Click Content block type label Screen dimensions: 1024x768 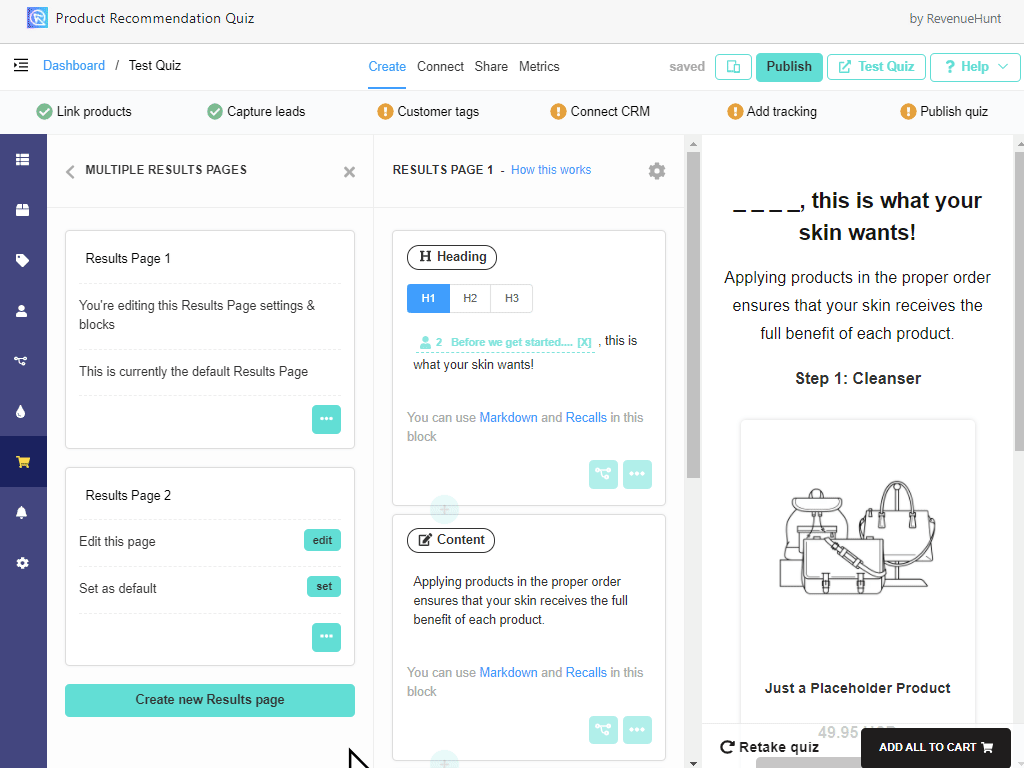point(451,540)
